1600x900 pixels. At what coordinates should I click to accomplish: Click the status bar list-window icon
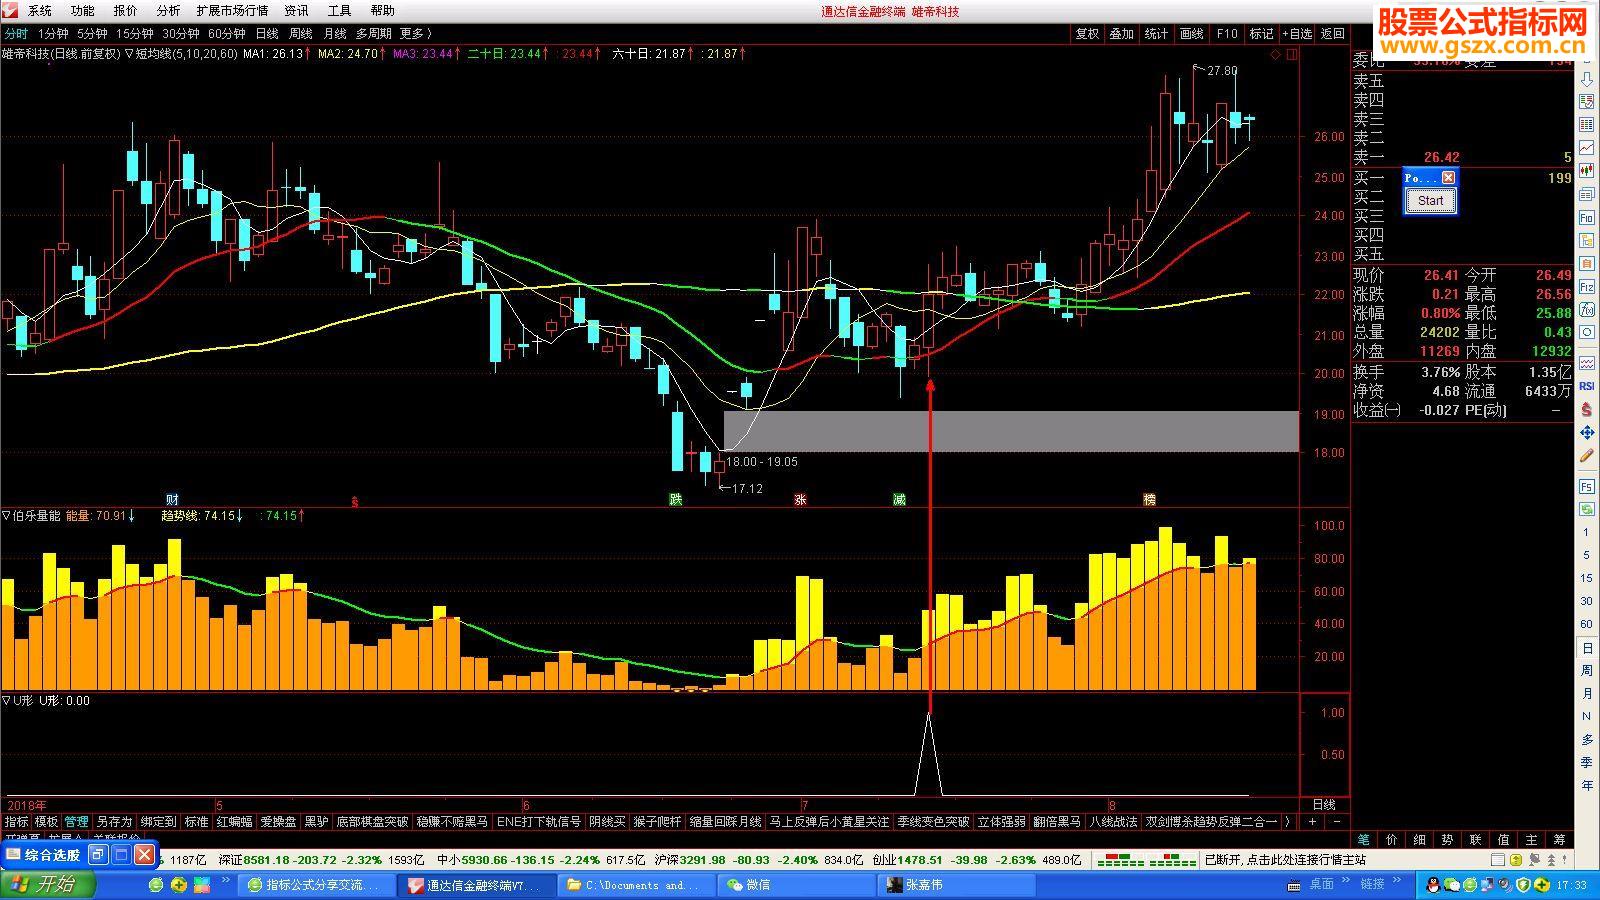coord(1498,859)
